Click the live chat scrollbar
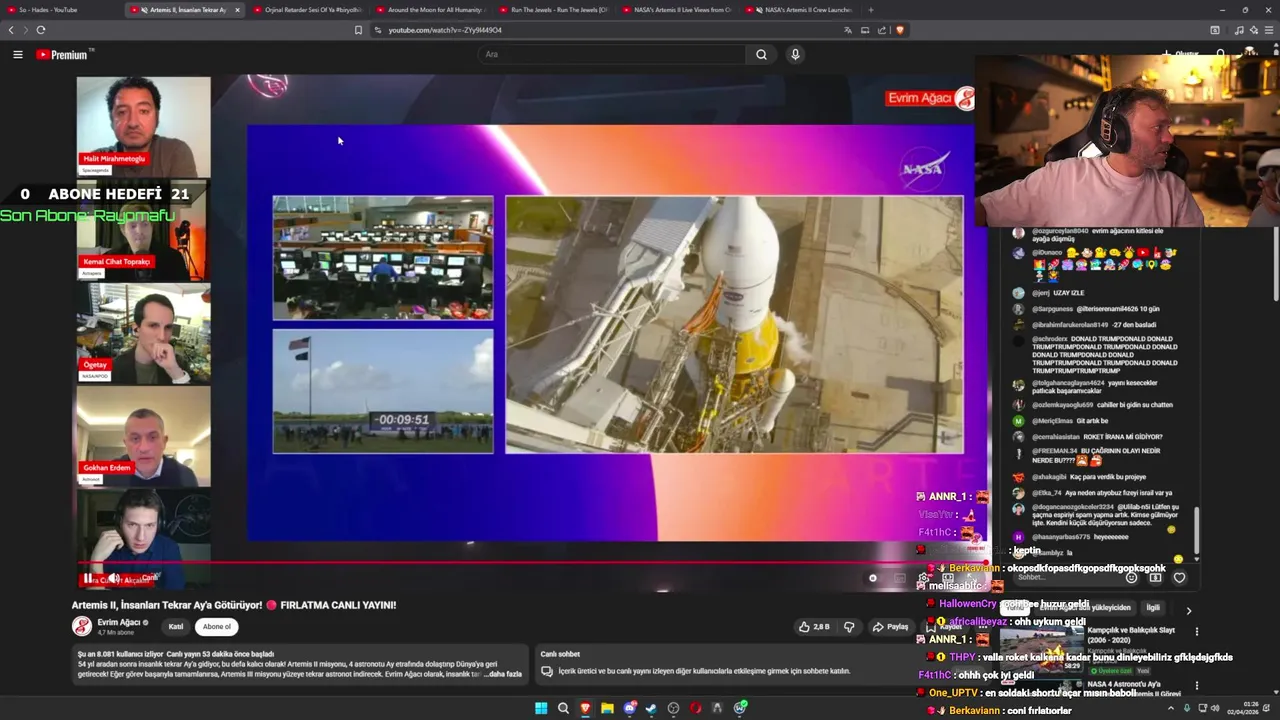Viewport: 1280px width, 720px height. point(1195,530)
